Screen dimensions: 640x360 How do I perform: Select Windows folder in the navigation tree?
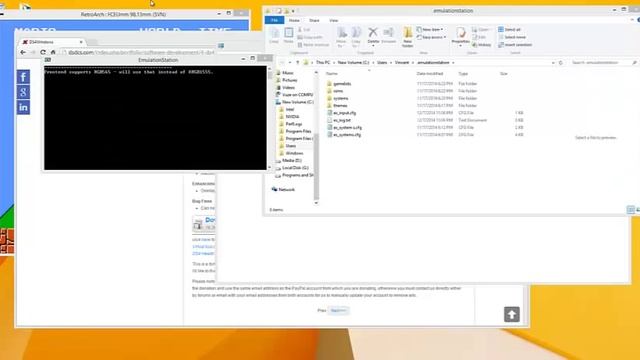[x=291, y=153]
